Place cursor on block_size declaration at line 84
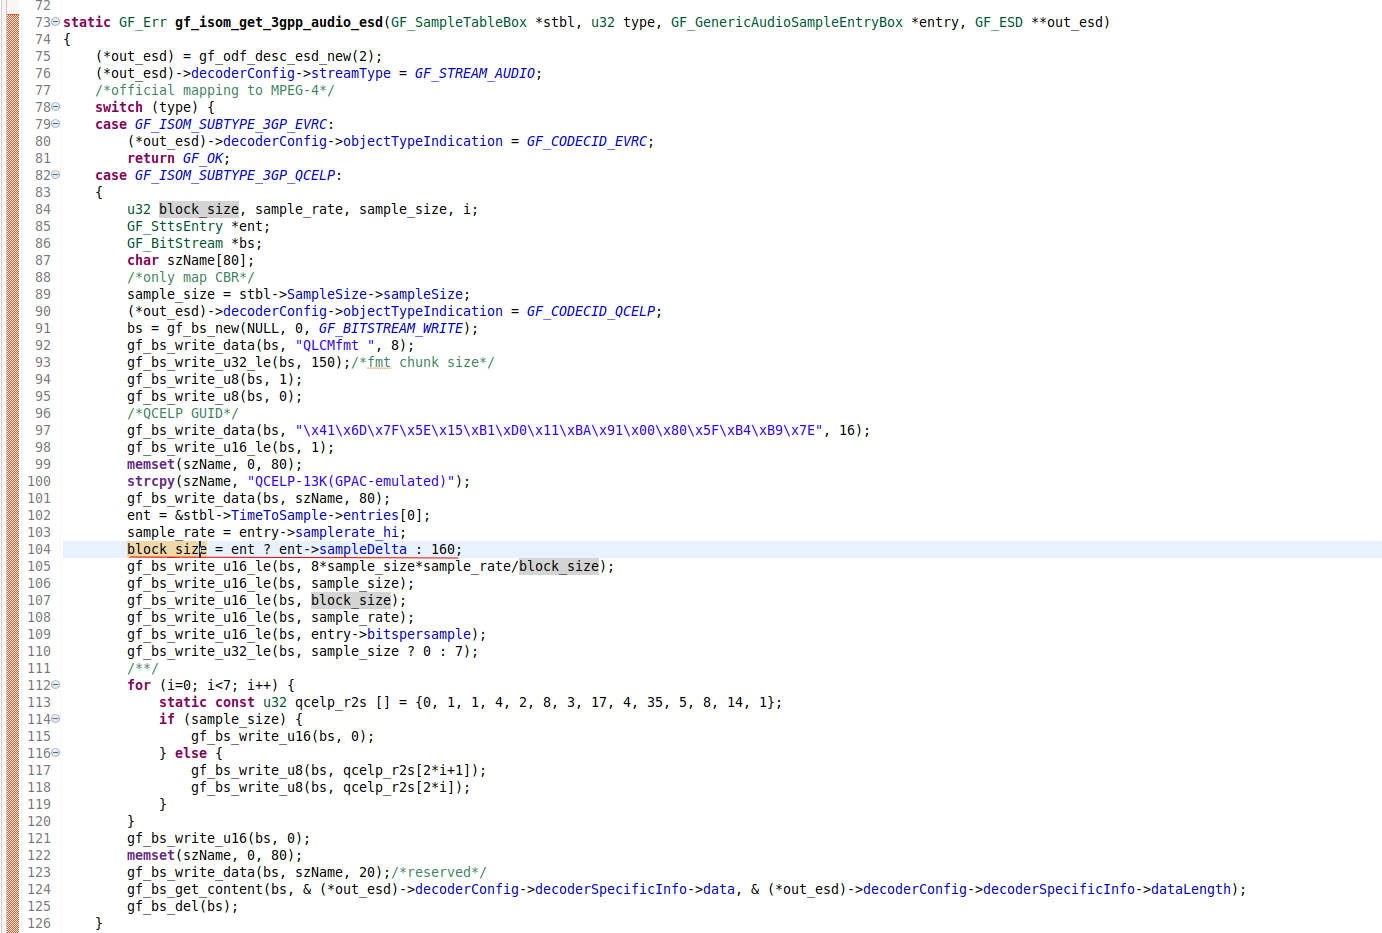 [x=198, y=209]
